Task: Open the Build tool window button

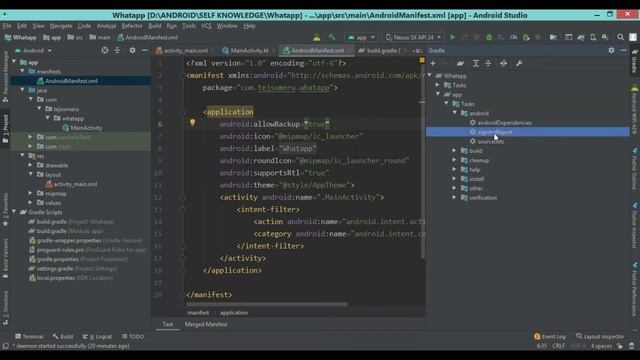Action: (x=63, y=337)
